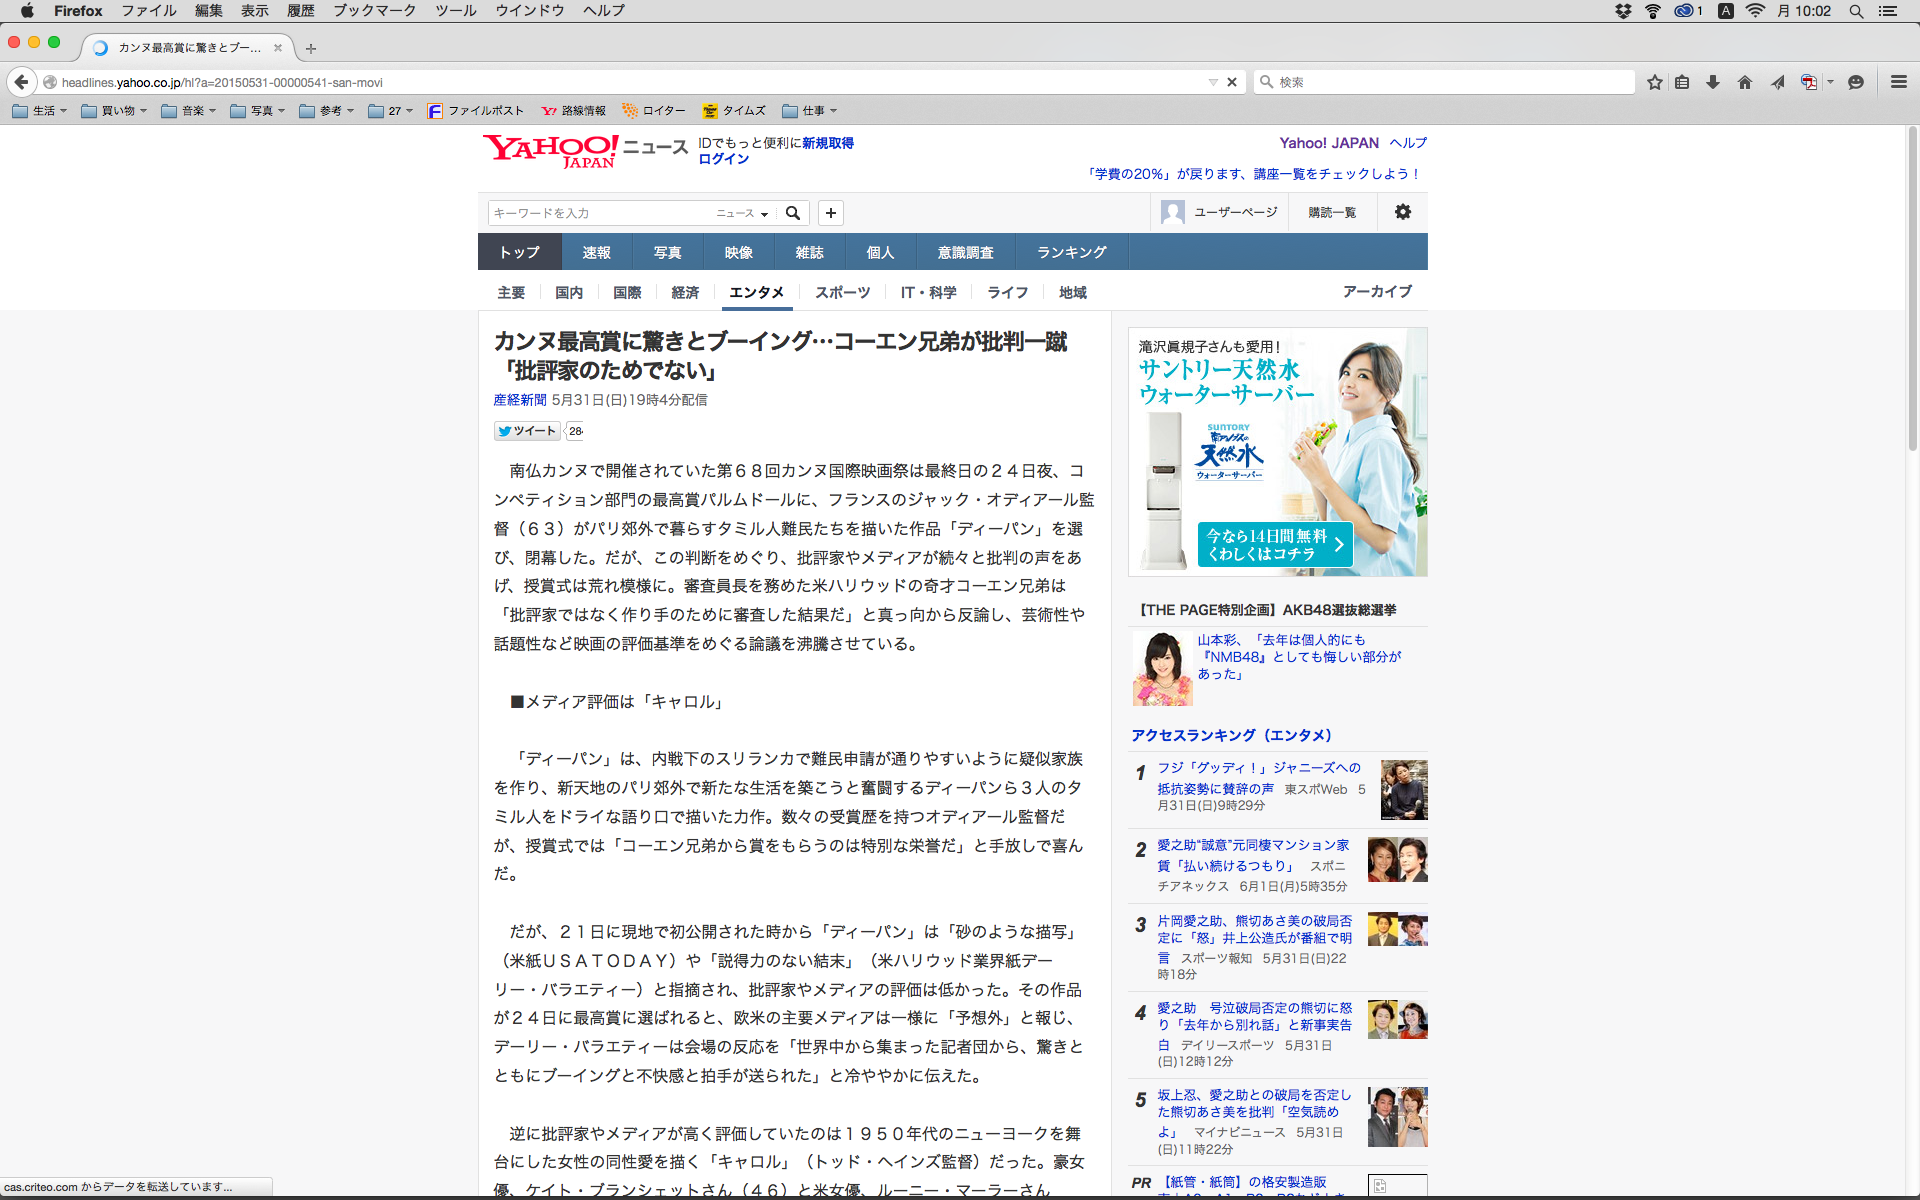Open the URL history dropdown arrow
The height and width of the screenshot is (1200, 1920).
point(1213,82)
